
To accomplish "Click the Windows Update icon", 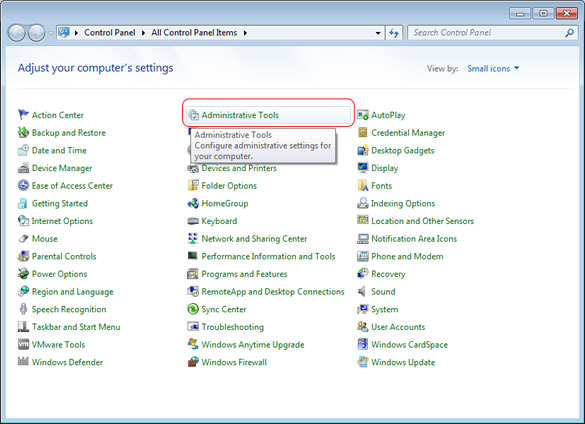I will point(363,362).
